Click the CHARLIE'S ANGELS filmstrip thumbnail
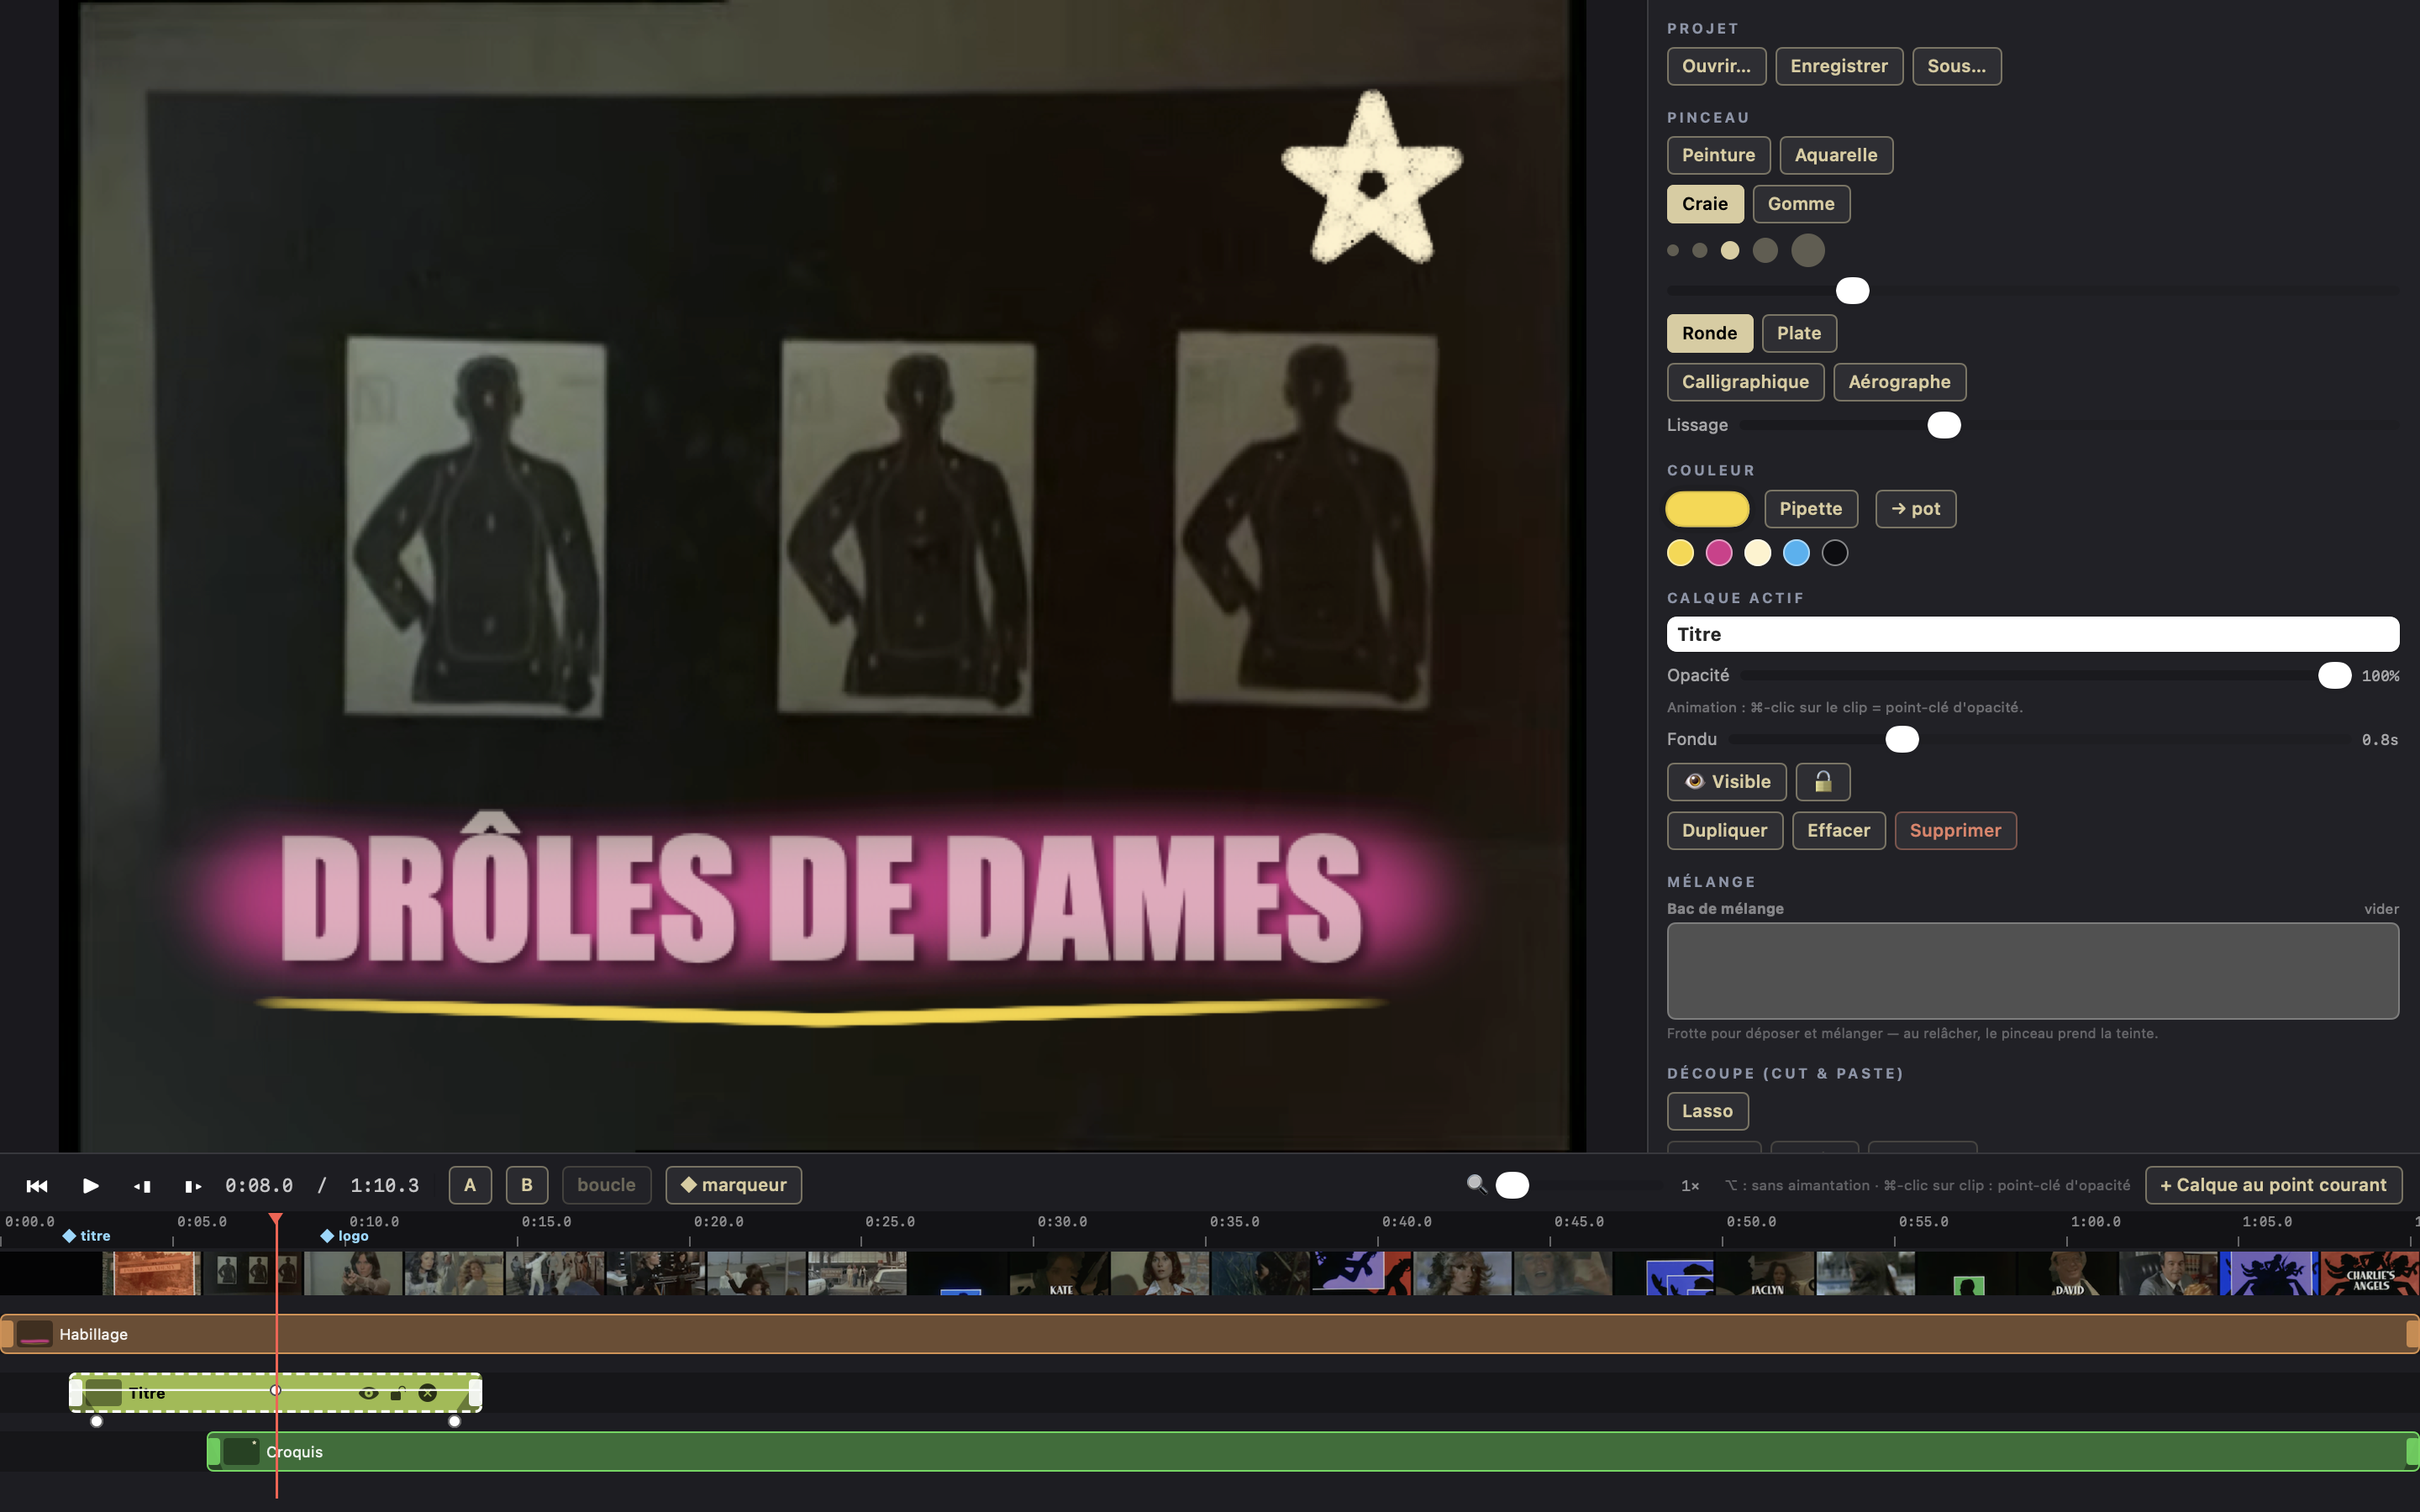 click(x=2369, y=1273)
